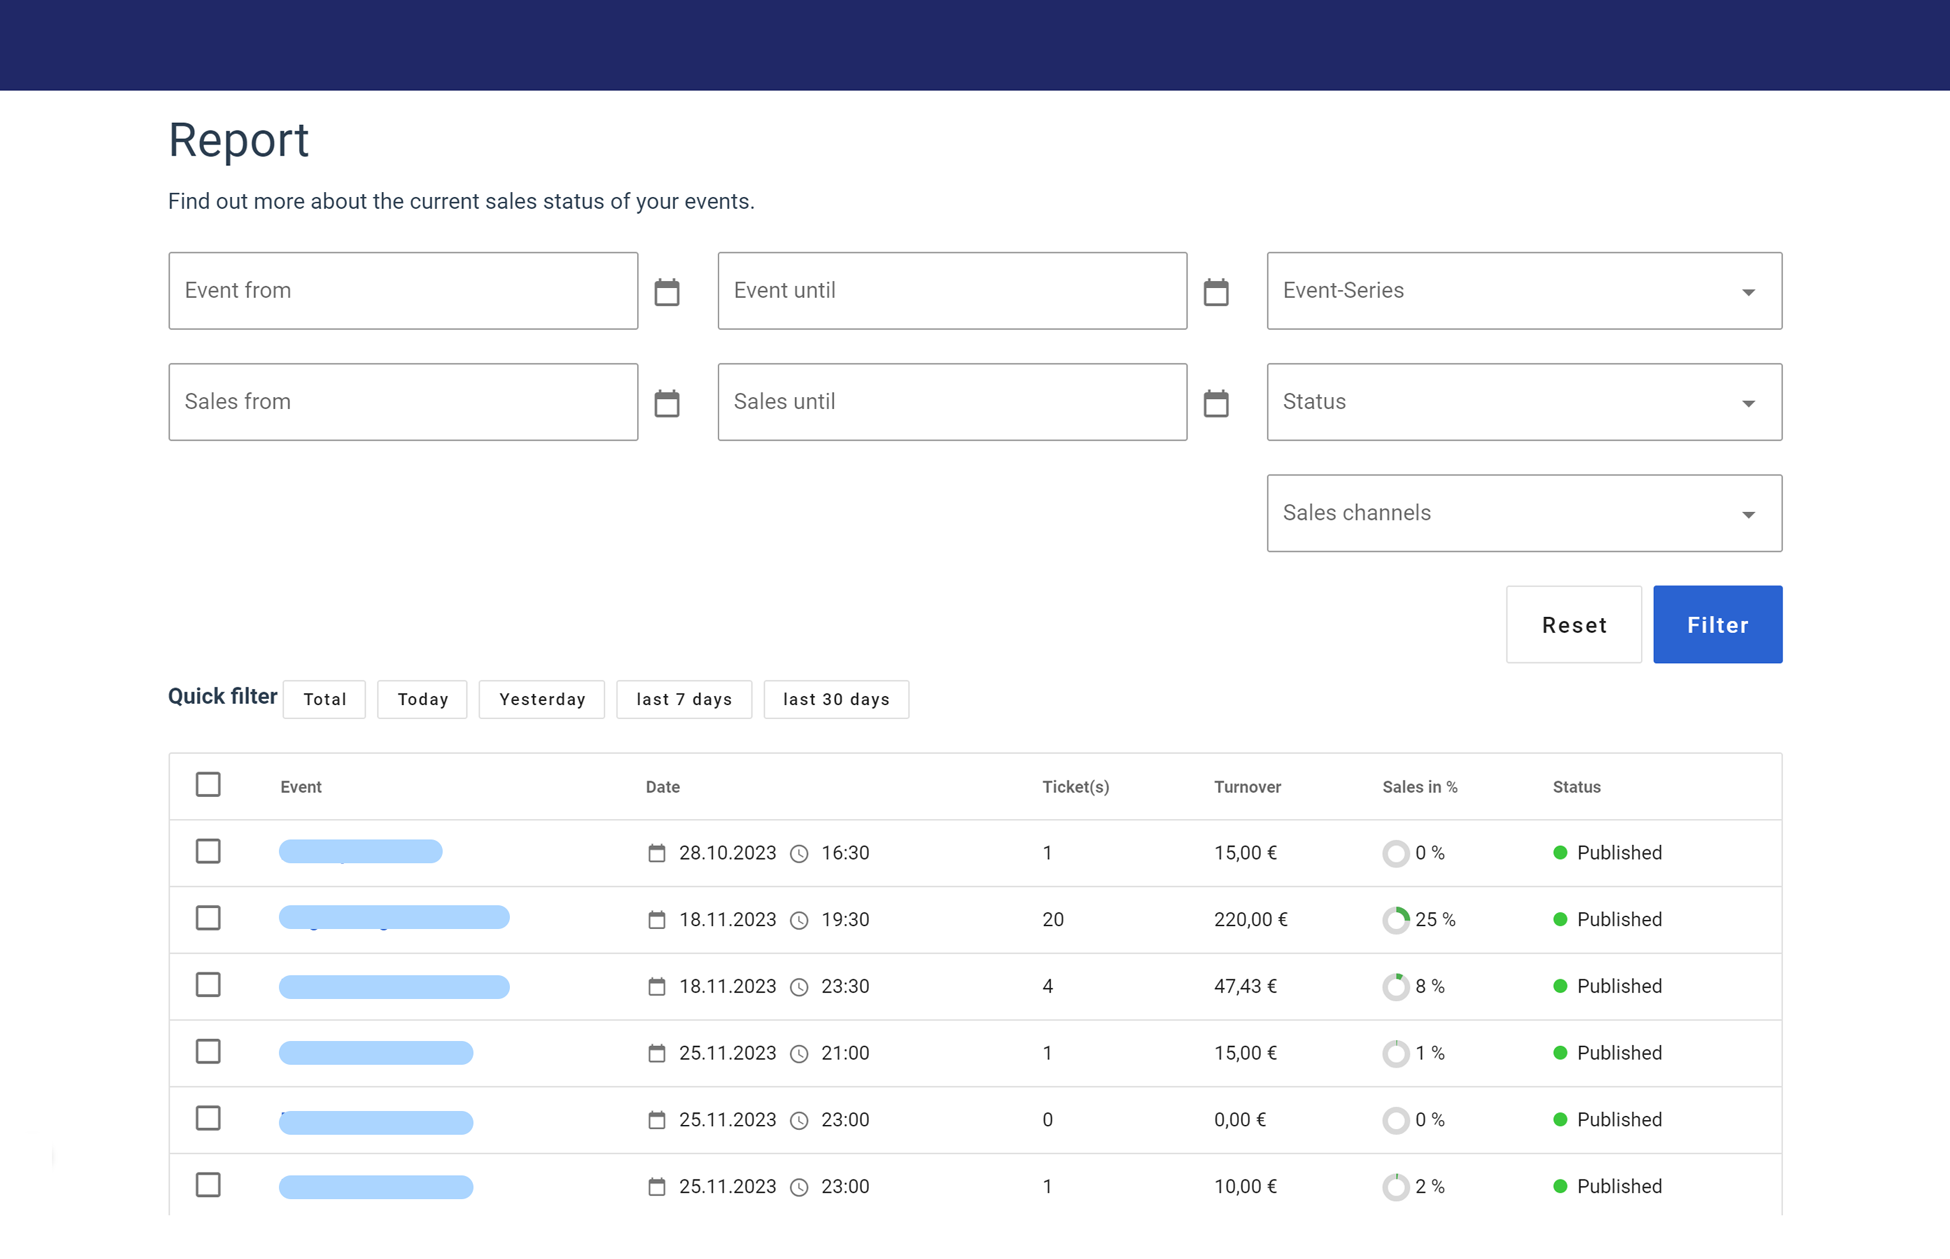Viewport: 1950px width, 1259px height.
Task: Select the checkbox for 18.11.2023 23:30 event
Action: (208, 985)
